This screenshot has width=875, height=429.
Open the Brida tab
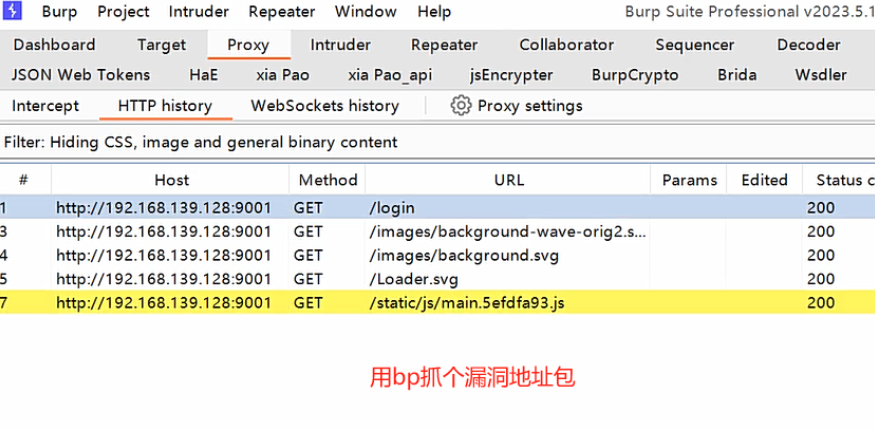tap(737, 75)
